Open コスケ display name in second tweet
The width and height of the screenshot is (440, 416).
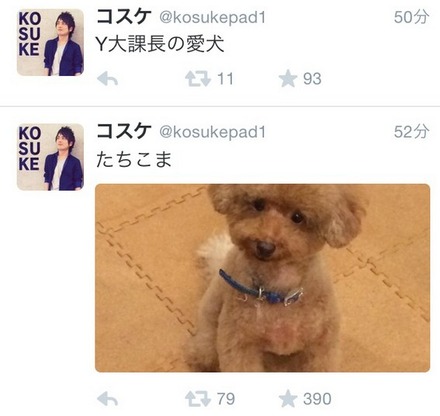point(124,131)
